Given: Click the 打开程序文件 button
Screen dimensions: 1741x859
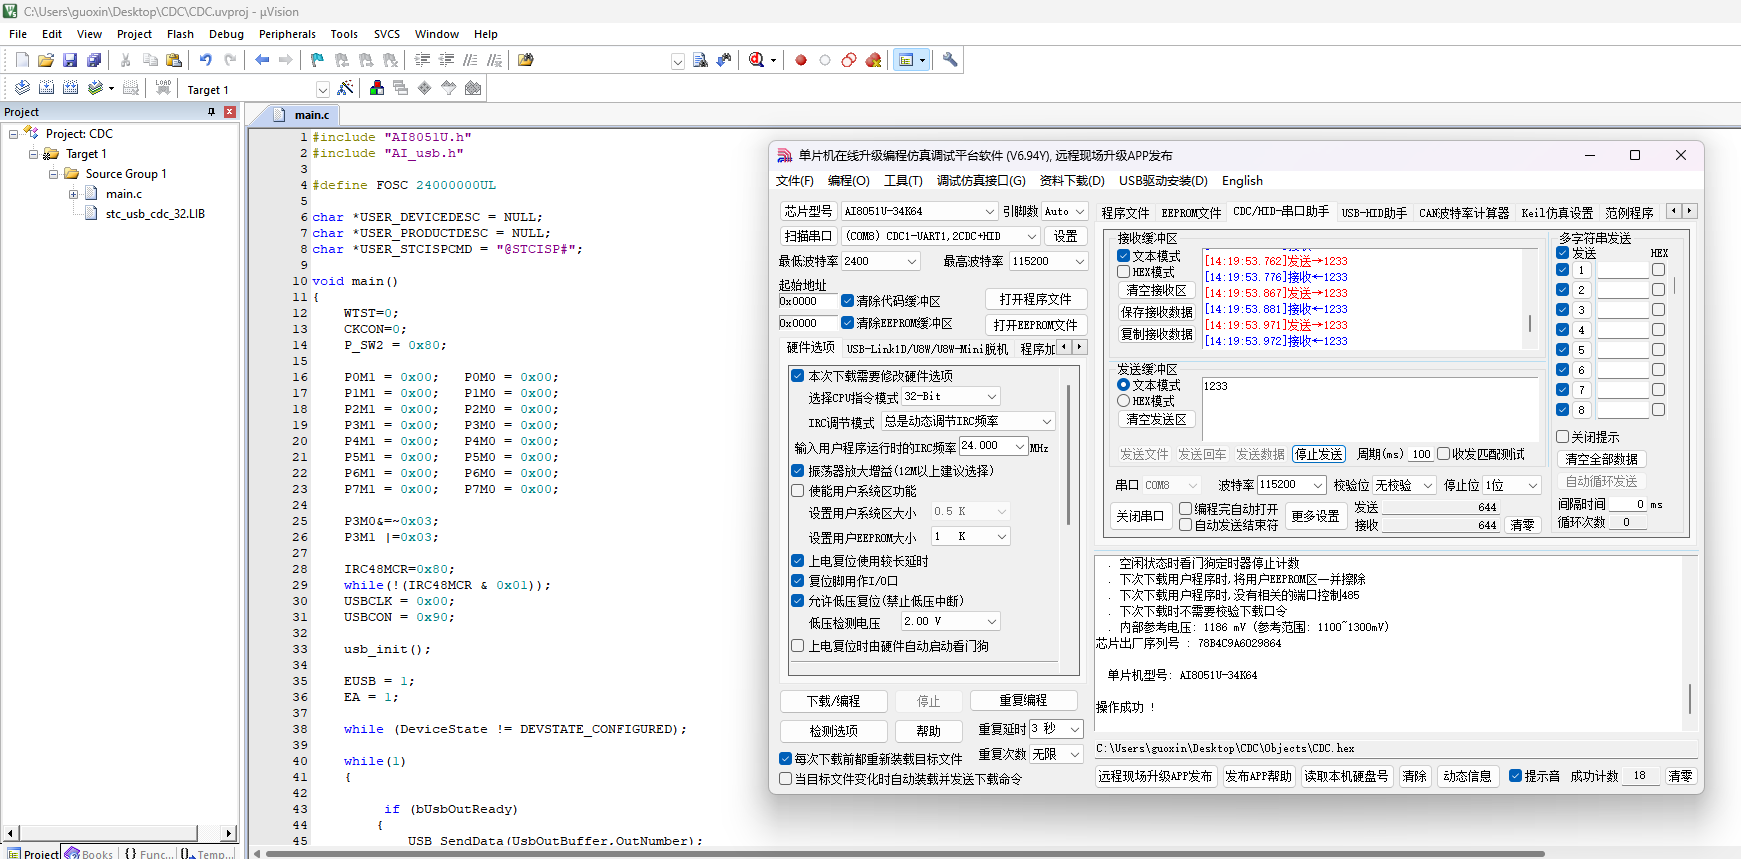Looking at the screenshot, I should tap(1035, 299).
